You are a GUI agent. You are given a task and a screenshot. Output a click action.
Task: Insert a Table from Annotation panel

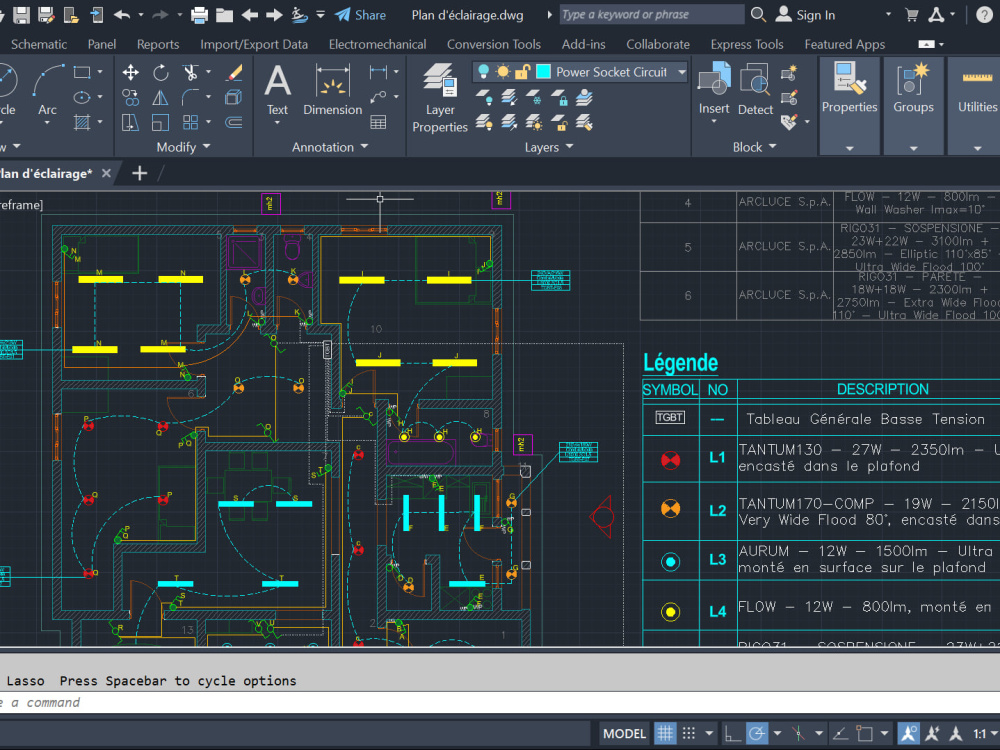point(378,122)
